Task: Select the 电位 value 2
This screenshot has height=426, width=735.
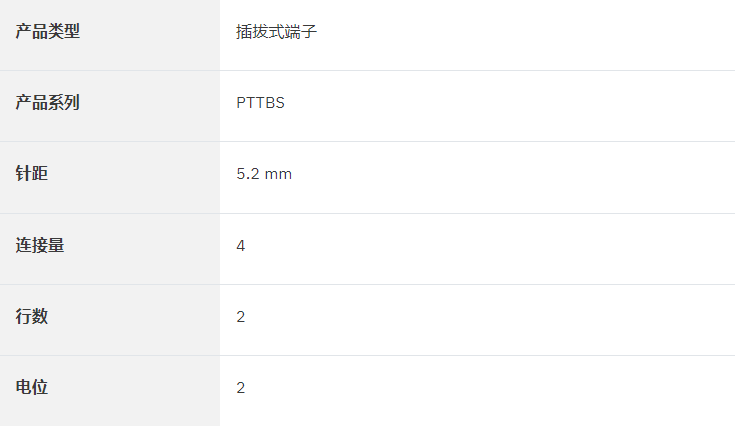Action: pyautogui.click(x=240, y=388)
